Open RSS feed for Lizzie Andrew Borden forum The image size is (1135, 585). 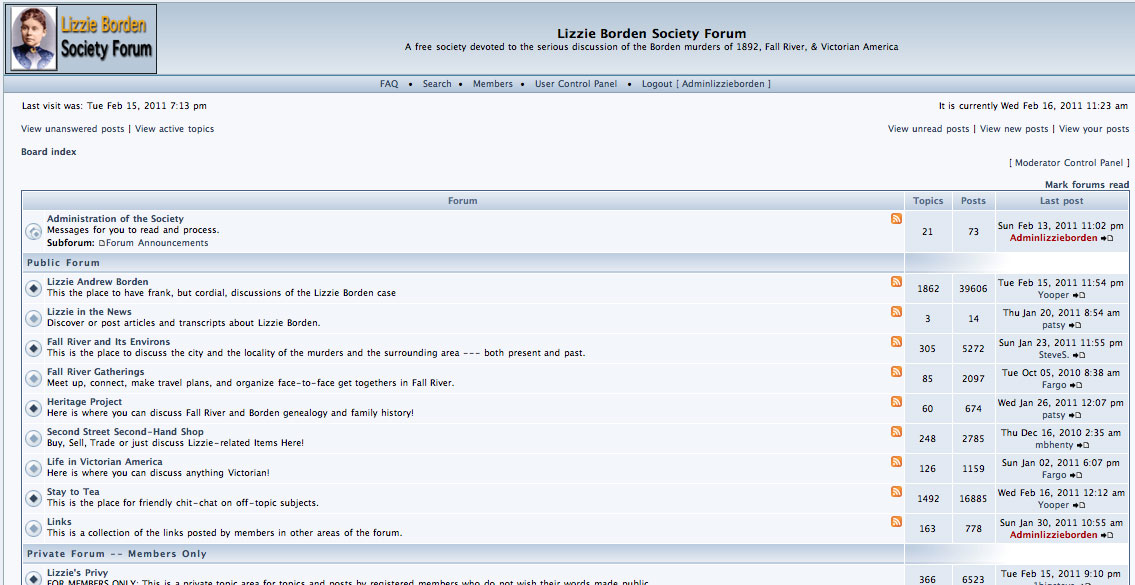pyautogui.click(x=896, y=282)
